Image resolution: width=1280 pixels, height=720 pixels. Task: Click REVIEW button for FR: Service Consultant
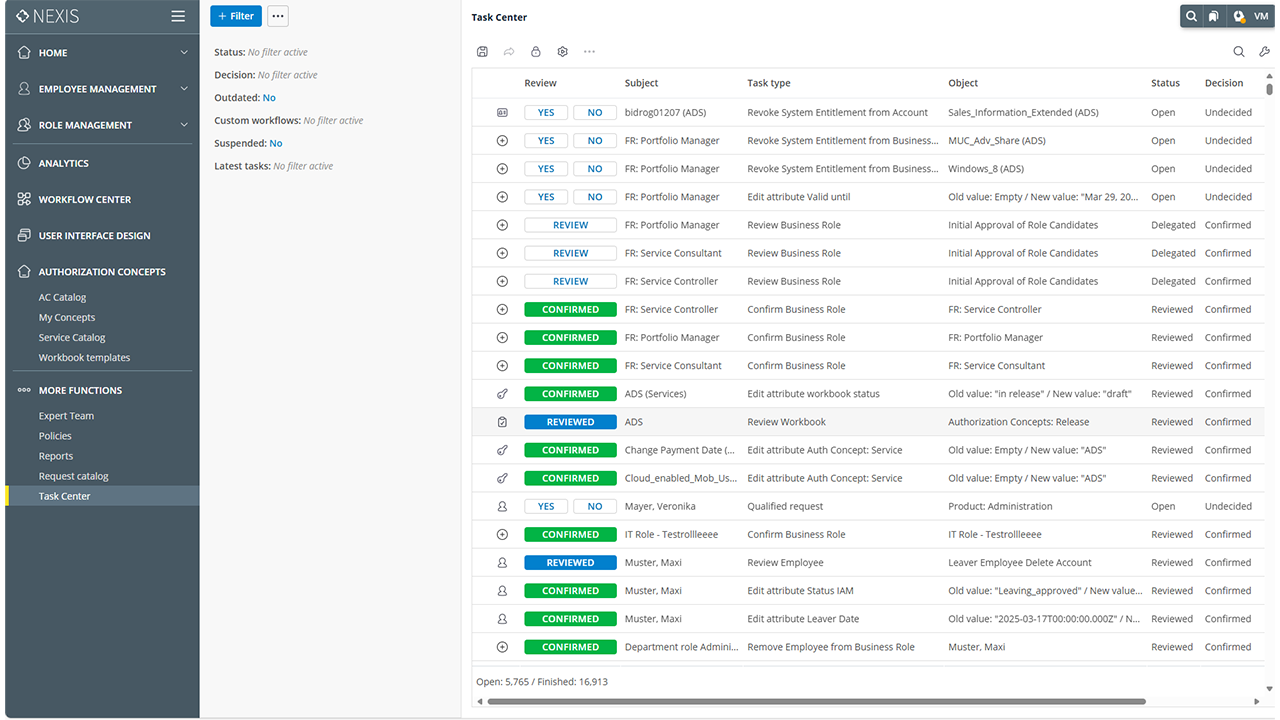coord(570,254)
